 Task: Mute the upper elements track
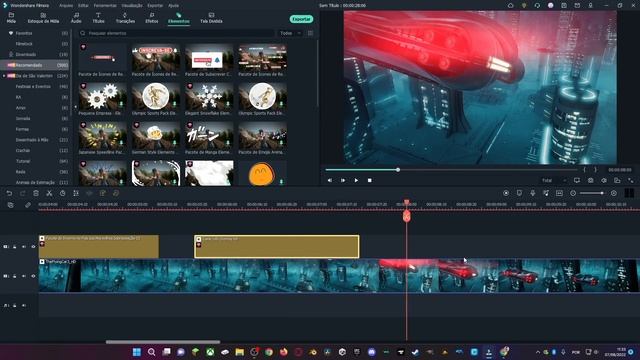coord(24,247)
